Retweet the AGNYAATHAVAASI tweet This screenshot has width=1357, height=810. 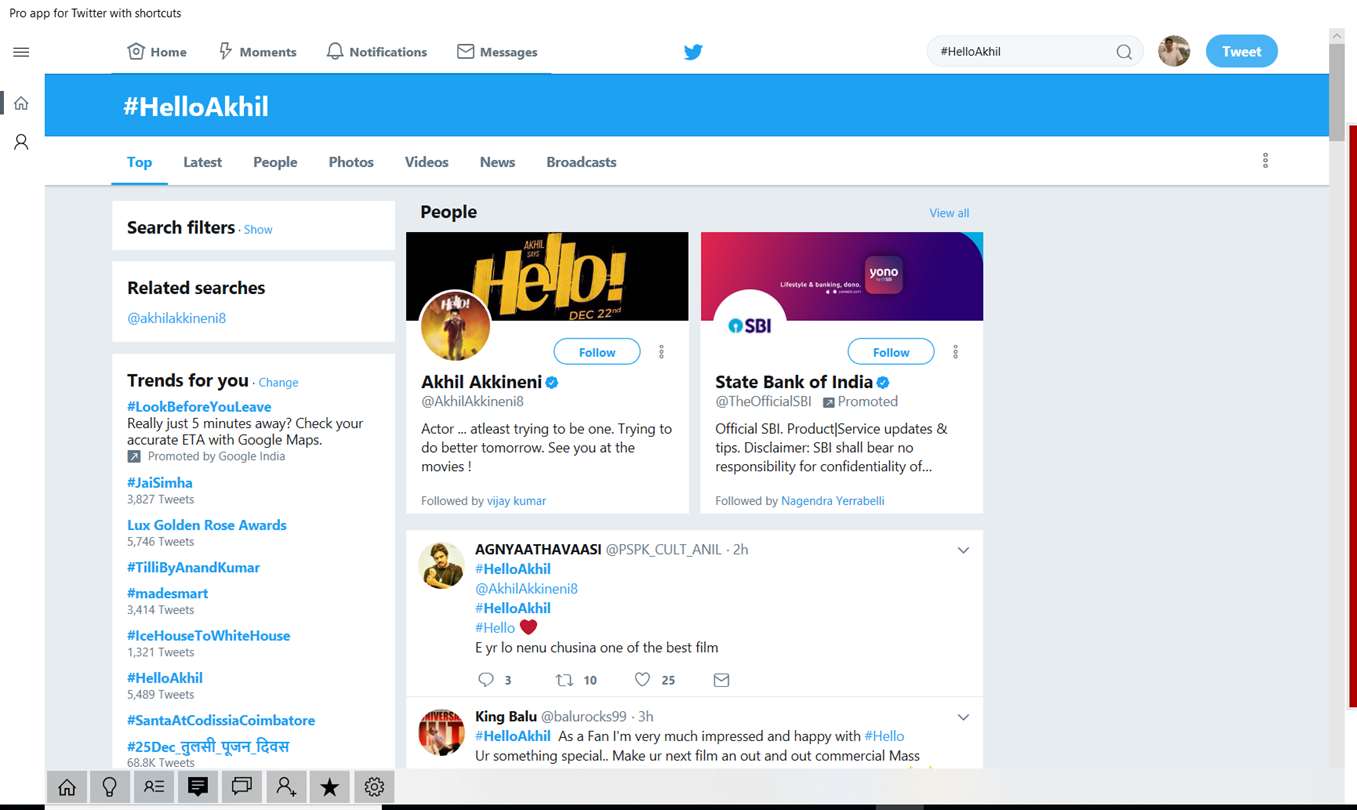click(x=564, y=680)
